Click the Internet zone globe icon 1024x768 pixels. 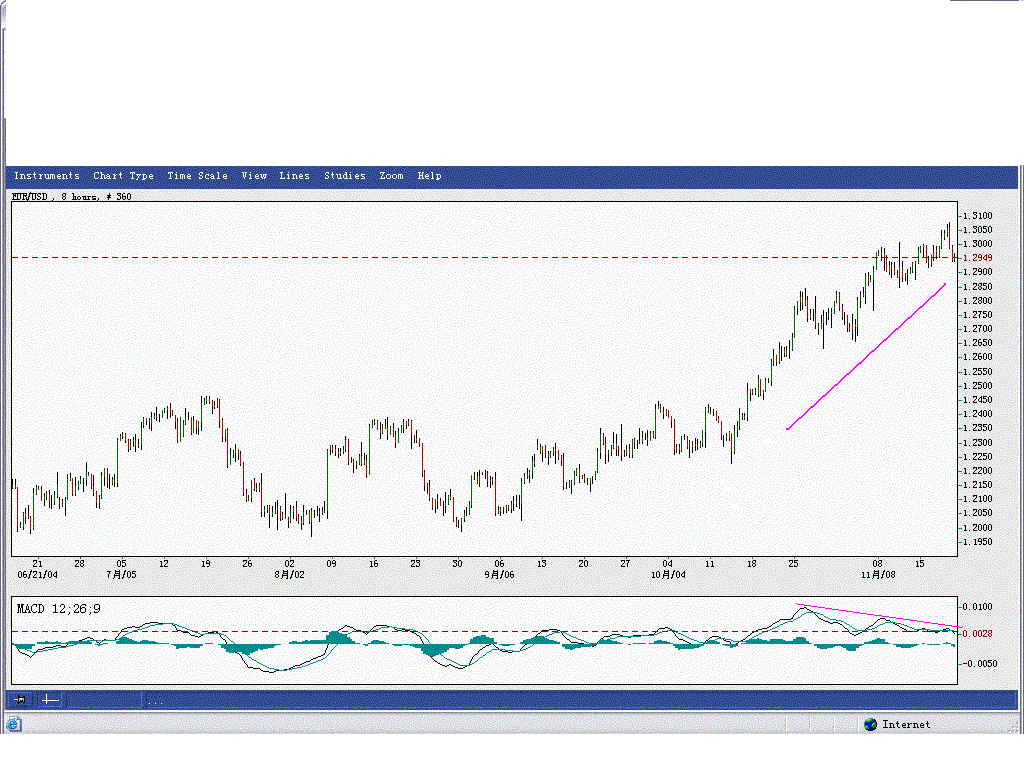tap(870, 724)
